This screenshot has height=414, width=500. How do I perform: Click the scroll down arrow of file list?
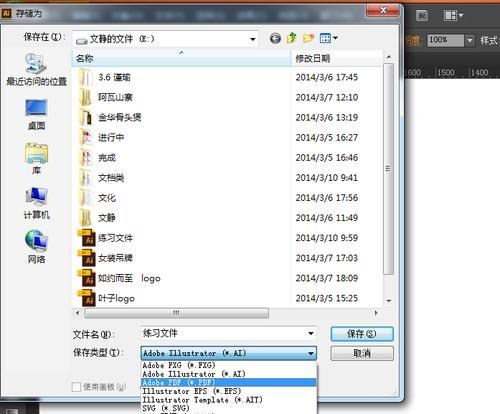[388, 301]
